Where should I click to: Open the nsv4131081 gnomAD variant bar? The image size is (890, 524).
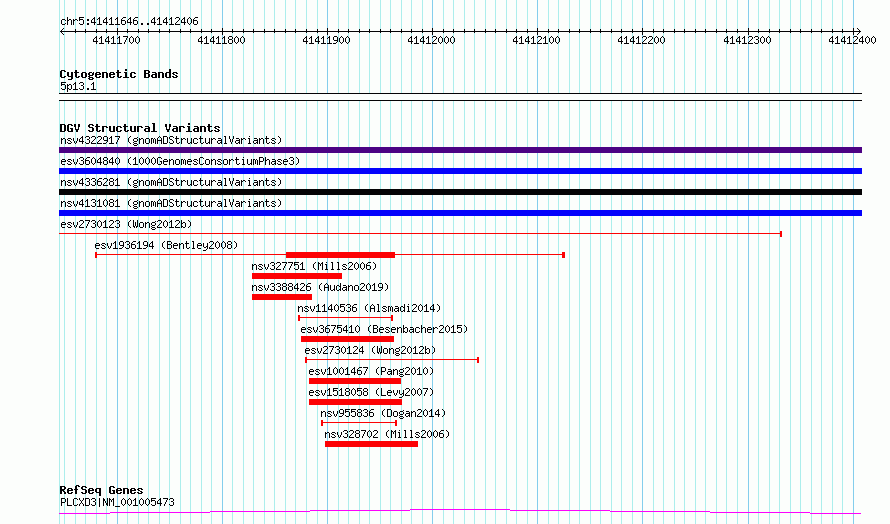point(460,213)
